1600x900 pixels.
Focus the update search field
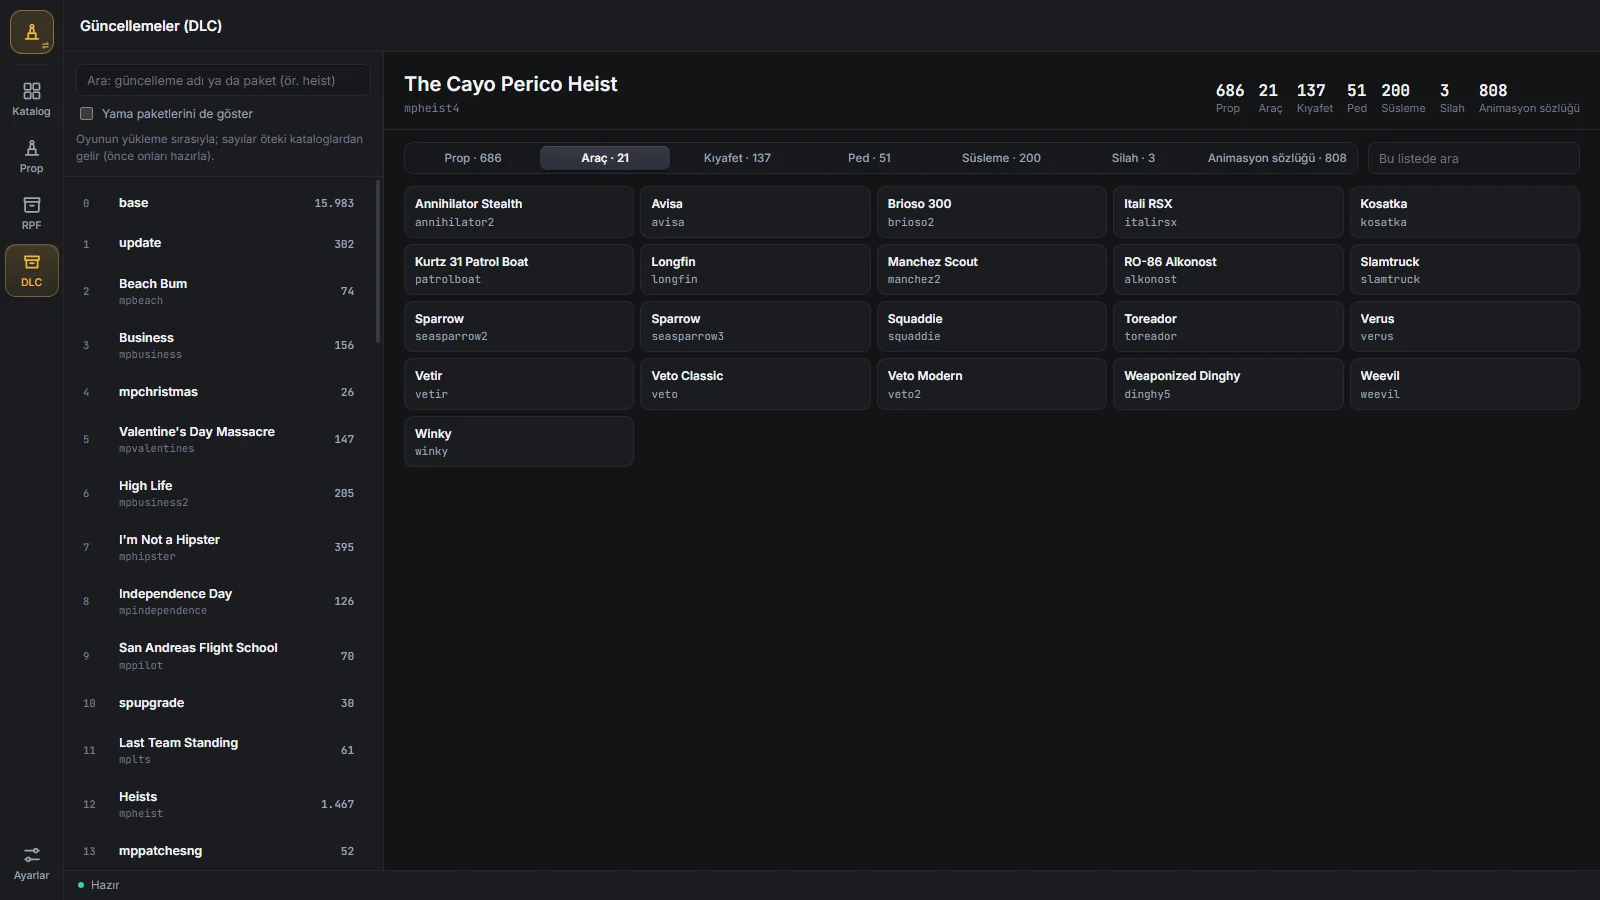pyautogui.click(x=223, y=80)
